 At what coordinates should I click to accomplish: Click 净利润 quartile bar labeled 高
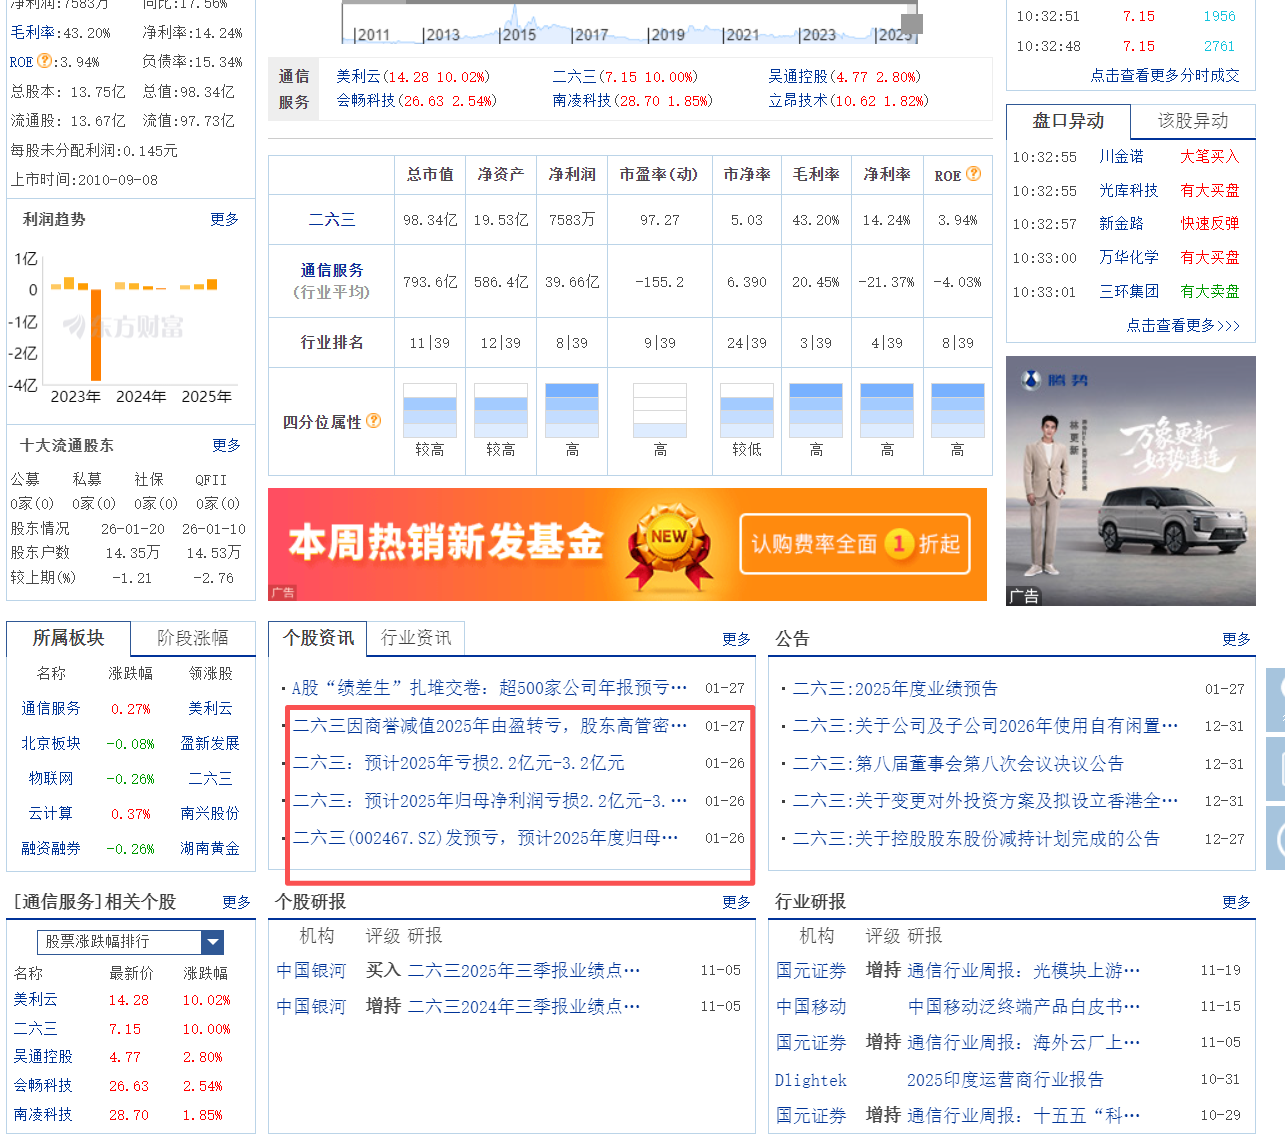tap(572, 410)
